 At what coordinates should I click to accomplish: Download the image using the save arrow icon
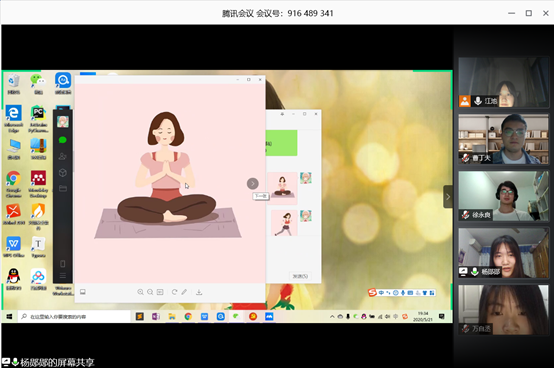coord(199,292)
